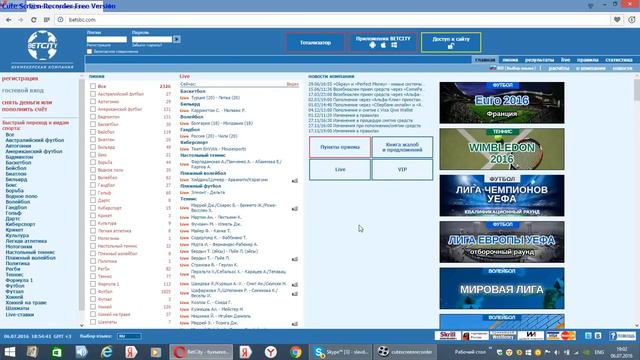
Task: Open the статистика tab
Action: click(x=619, y=60)
